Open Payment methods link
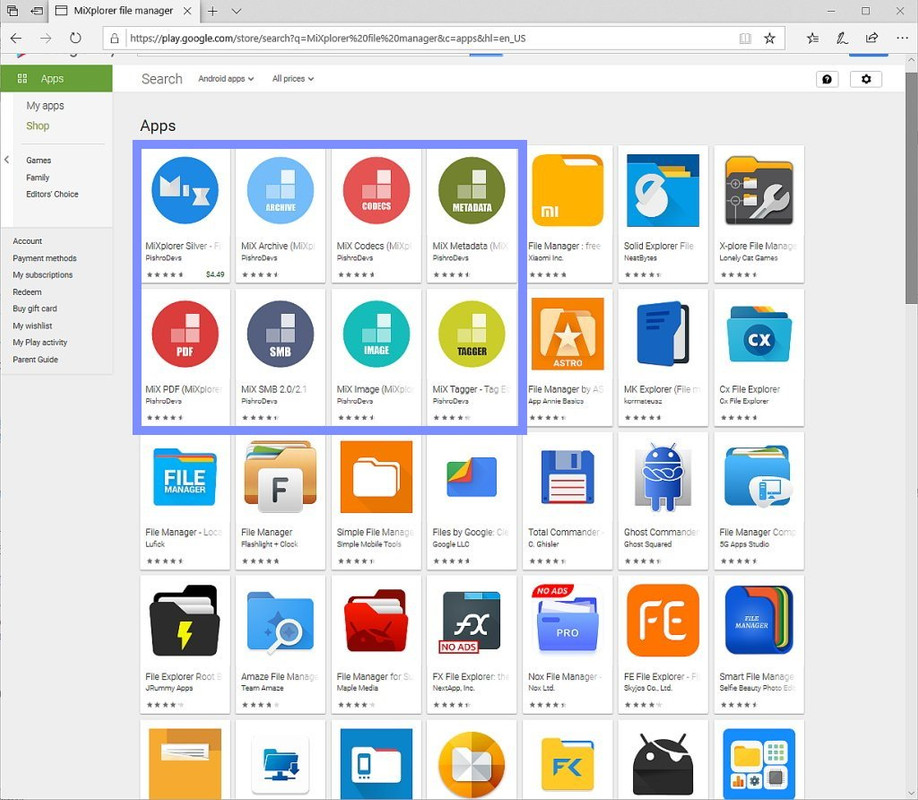918x800 pixels. pos(44,258)
